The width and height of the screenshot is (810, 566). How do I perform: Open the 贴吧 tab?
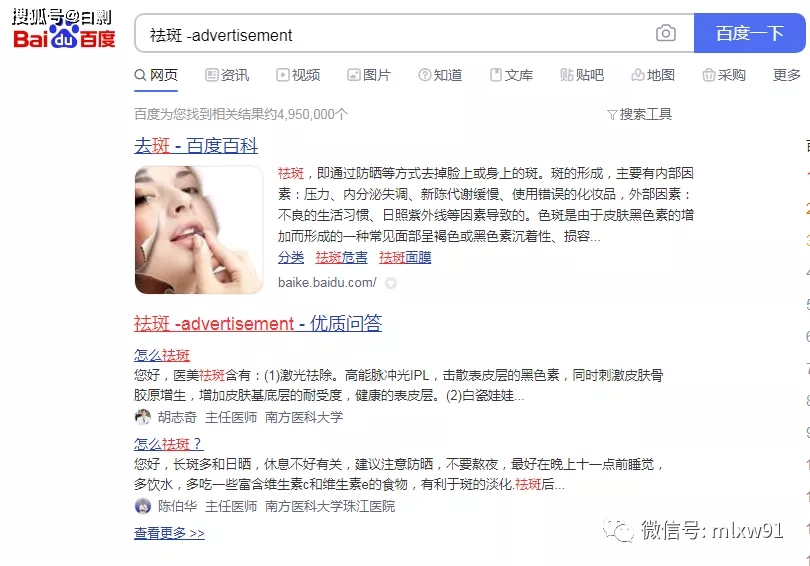582,75
